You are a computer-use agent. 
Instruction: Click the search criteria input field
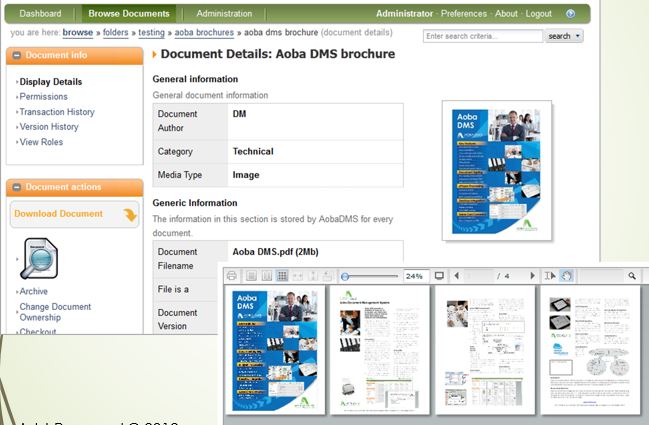(x=483, y=36)
